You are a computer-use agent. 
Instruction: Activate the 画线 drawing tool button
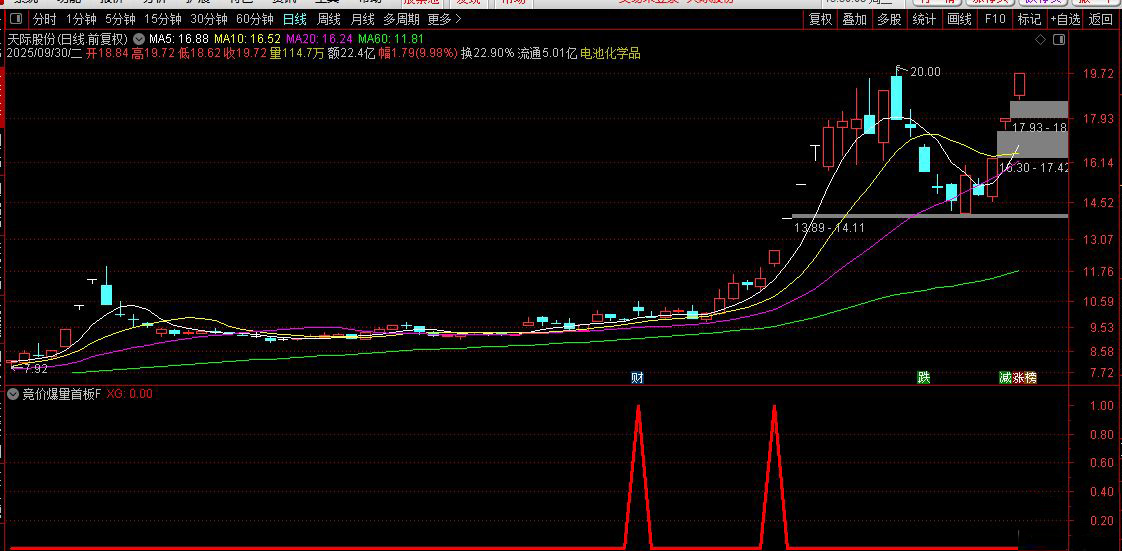tap(959, 19)
